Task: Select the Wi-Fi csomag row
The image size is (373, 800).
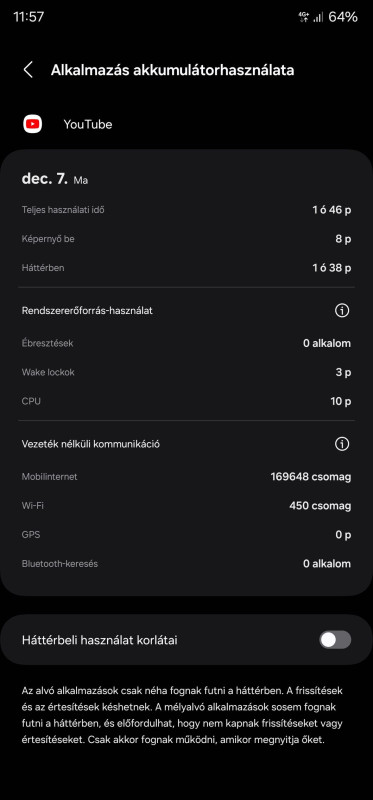Action: [x=186, y=506]
